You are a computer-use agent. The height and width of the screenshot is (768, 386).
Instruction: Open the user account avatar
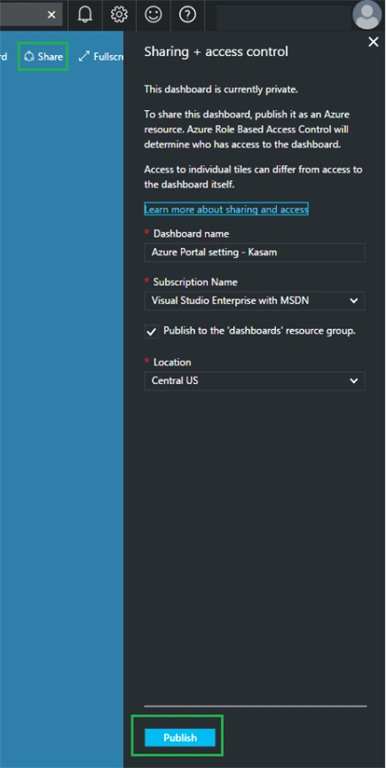click(x=366, y=15)
